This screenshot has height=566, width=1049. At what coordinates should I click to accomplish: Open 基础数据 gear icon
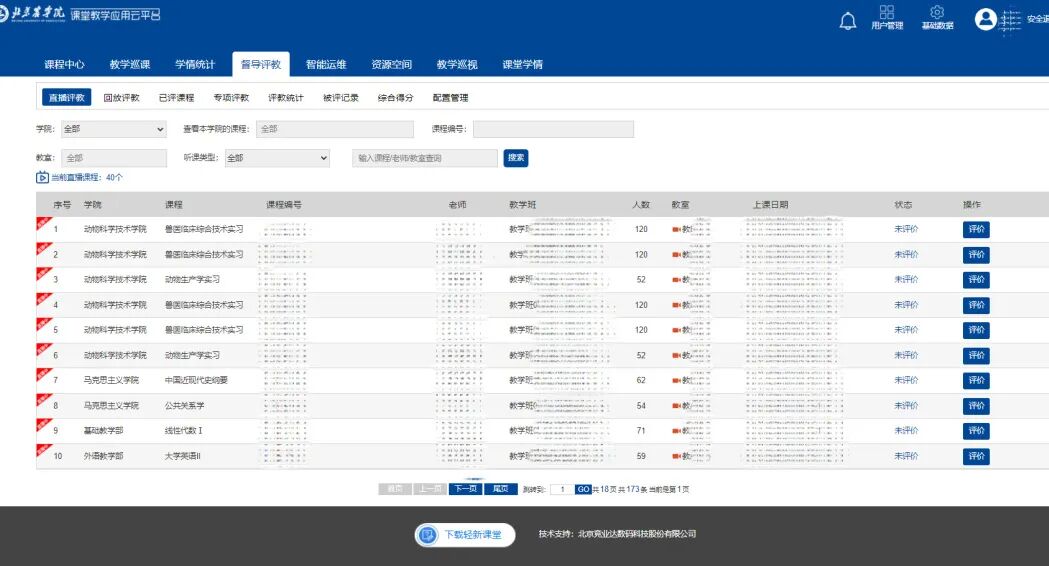coord(937,12)
